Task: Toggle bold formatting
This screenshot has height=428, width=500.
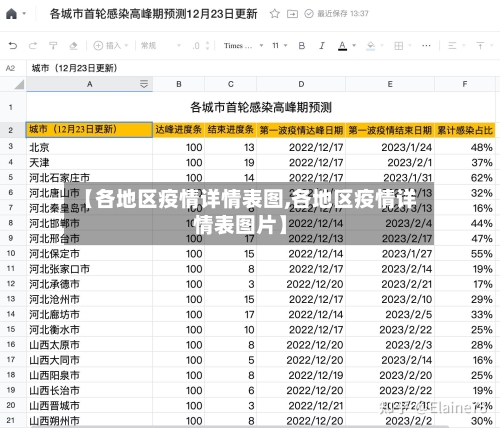Action: pyautogui.click(x=302, y=46)
